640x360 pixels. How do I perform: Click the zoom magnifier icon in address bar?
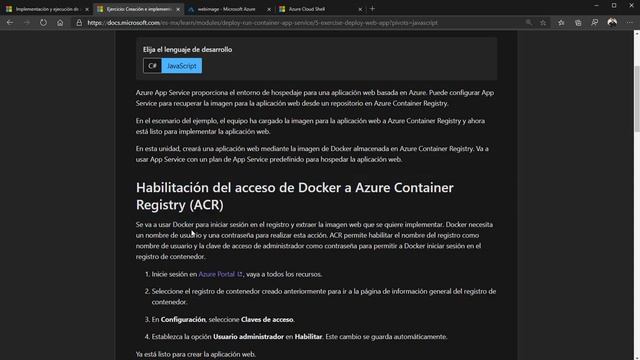click(529, 23)
